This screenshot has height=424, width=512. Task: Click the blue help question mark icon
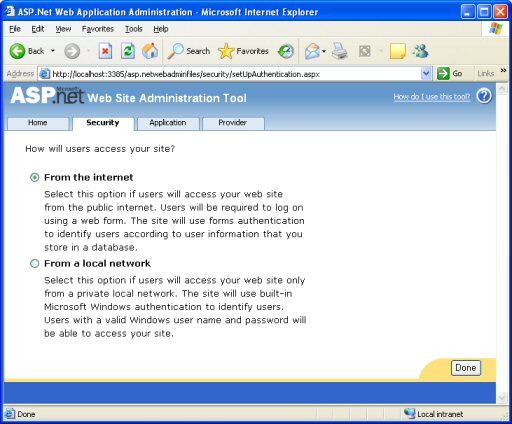484,96
